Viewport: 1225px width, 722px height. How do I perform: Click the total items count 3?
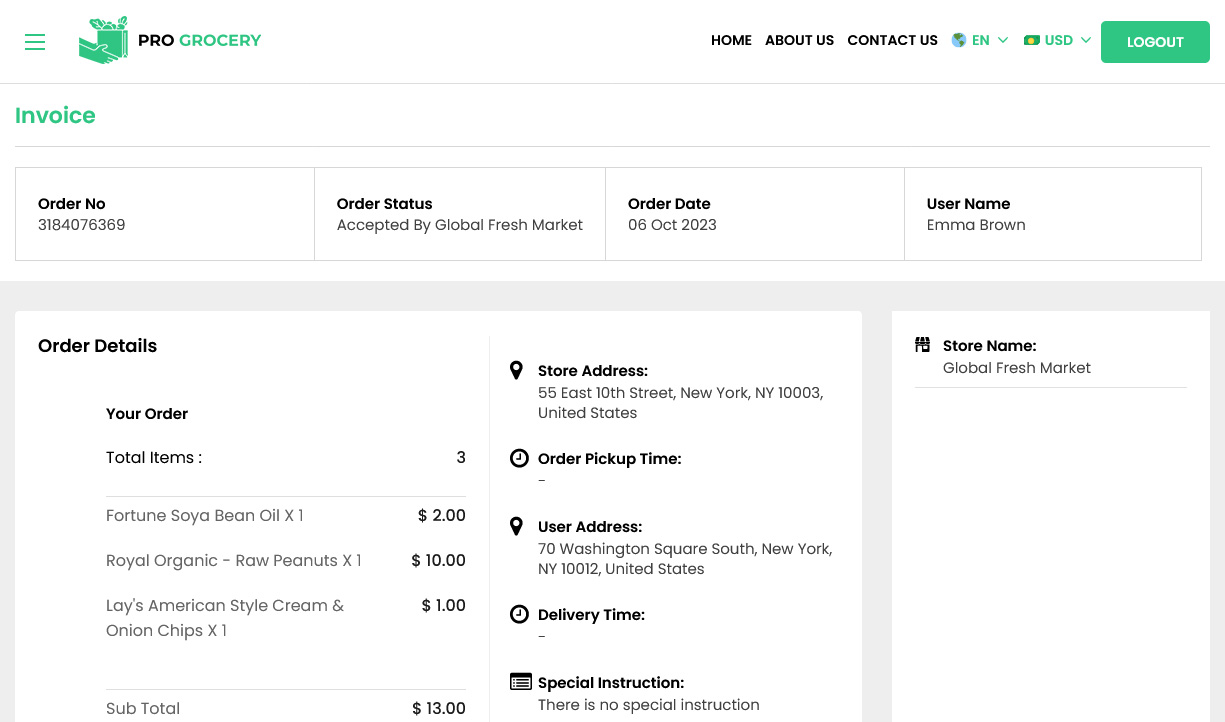(461, 458)
